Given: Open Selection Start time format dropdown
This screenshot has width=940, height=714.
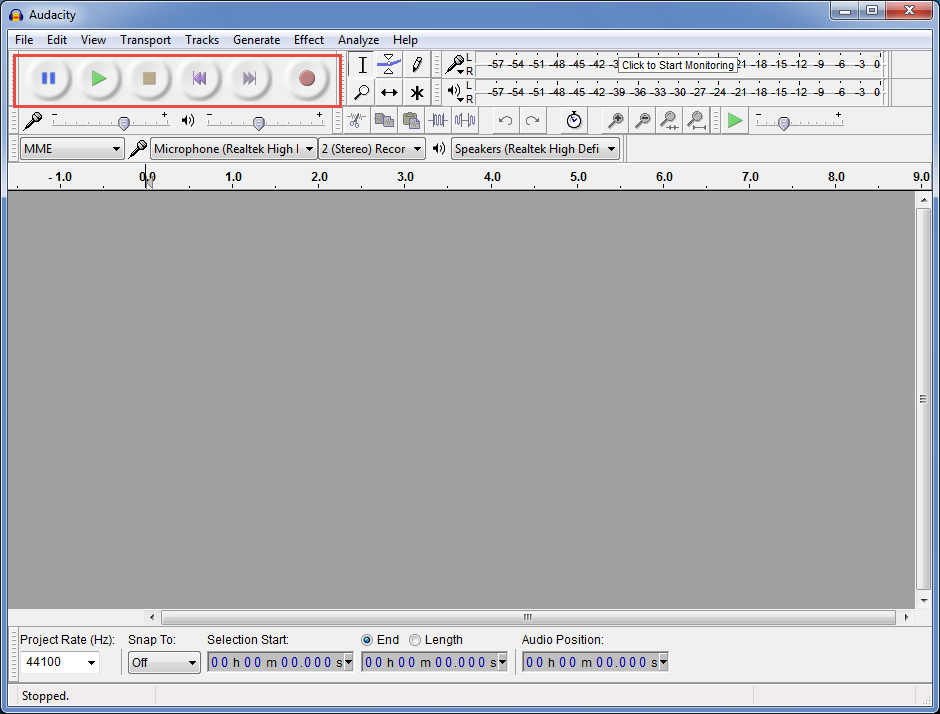Looking at the screenshot, I should coord(348,662).
